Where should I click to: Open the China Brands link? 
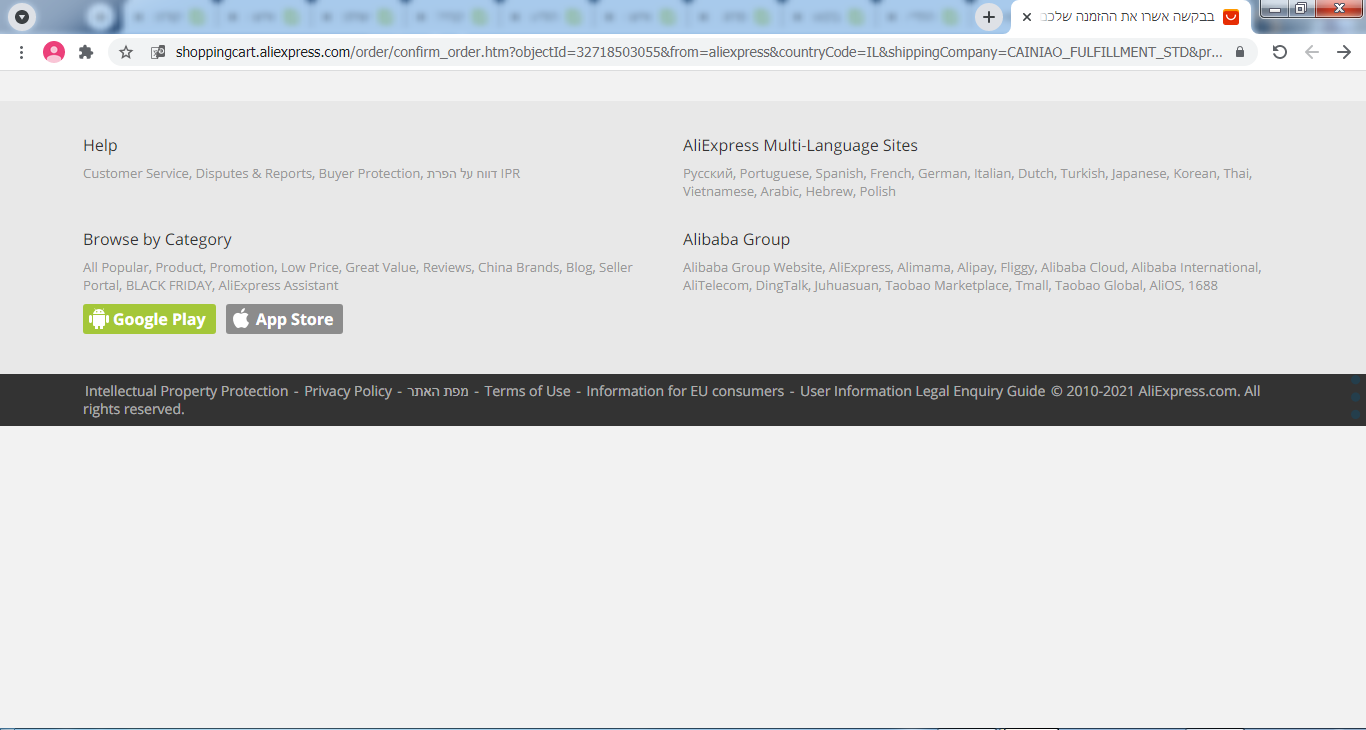518,267
